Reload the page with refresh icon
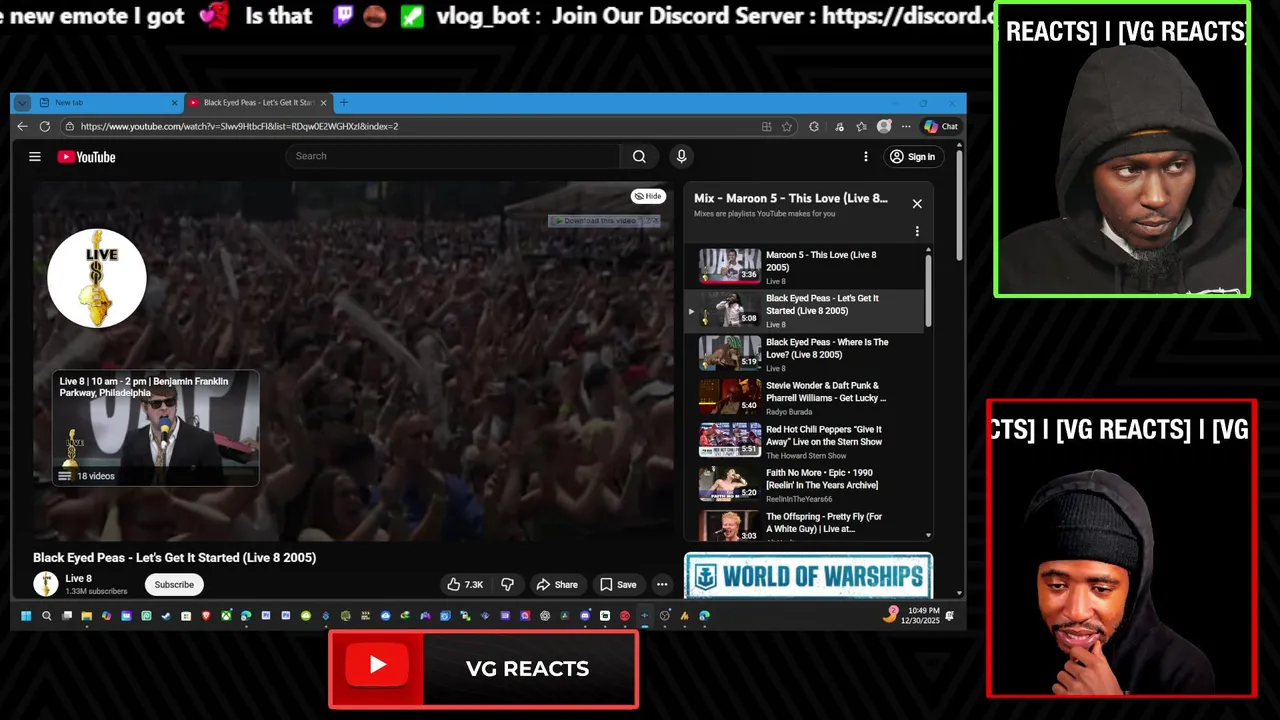This screenshot has width=1280, height=720. [x=45, y=126]
